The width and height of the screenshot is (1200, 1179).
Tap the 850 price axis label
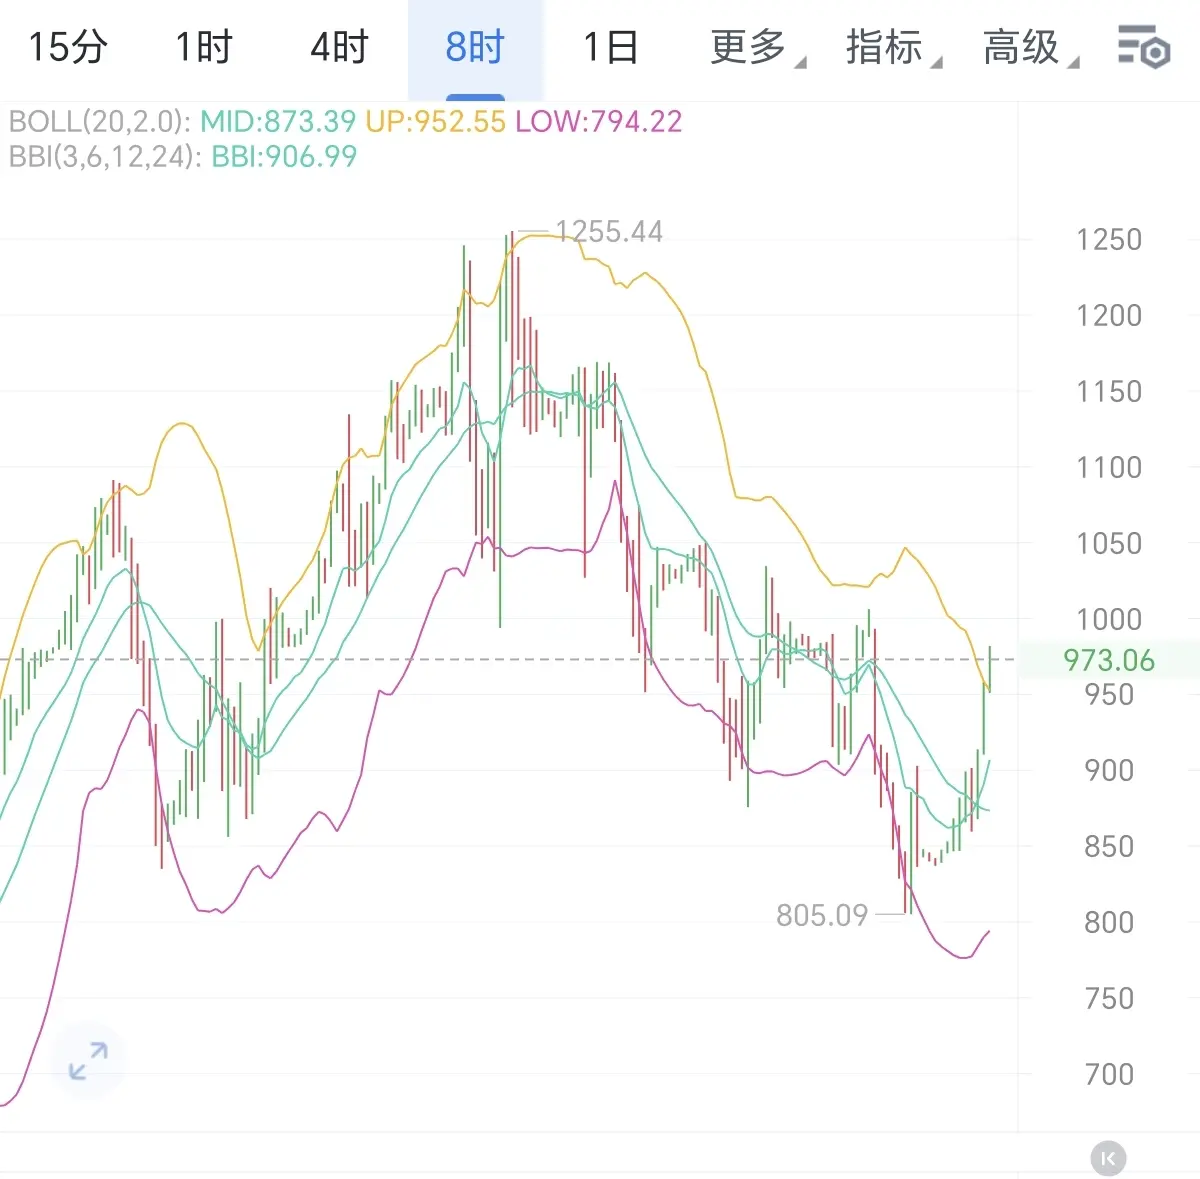1109,847
